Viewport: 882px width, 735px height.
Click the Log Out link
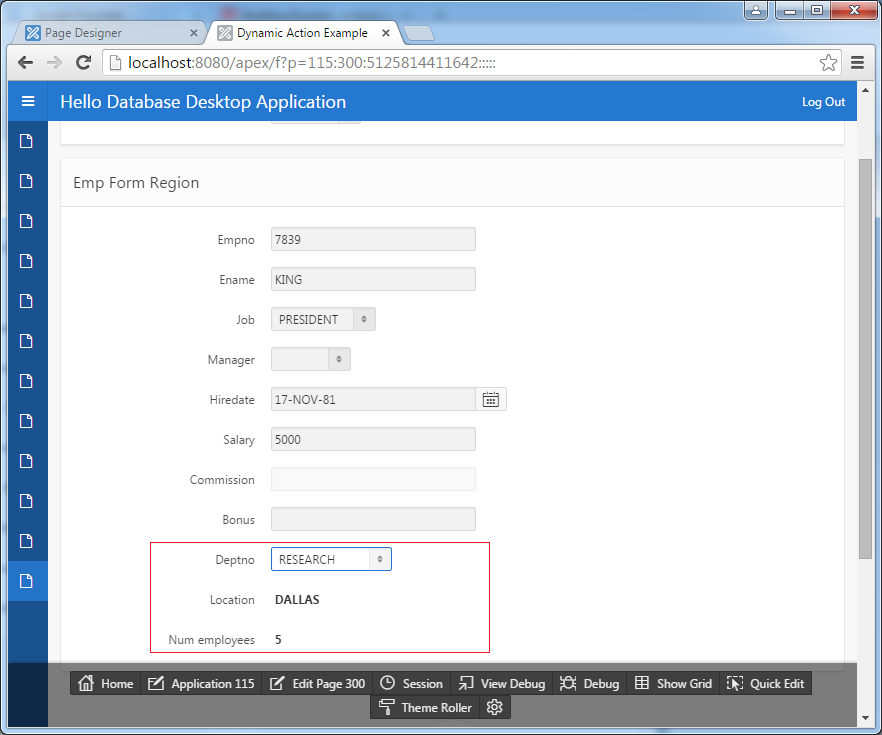click(823, 102)
